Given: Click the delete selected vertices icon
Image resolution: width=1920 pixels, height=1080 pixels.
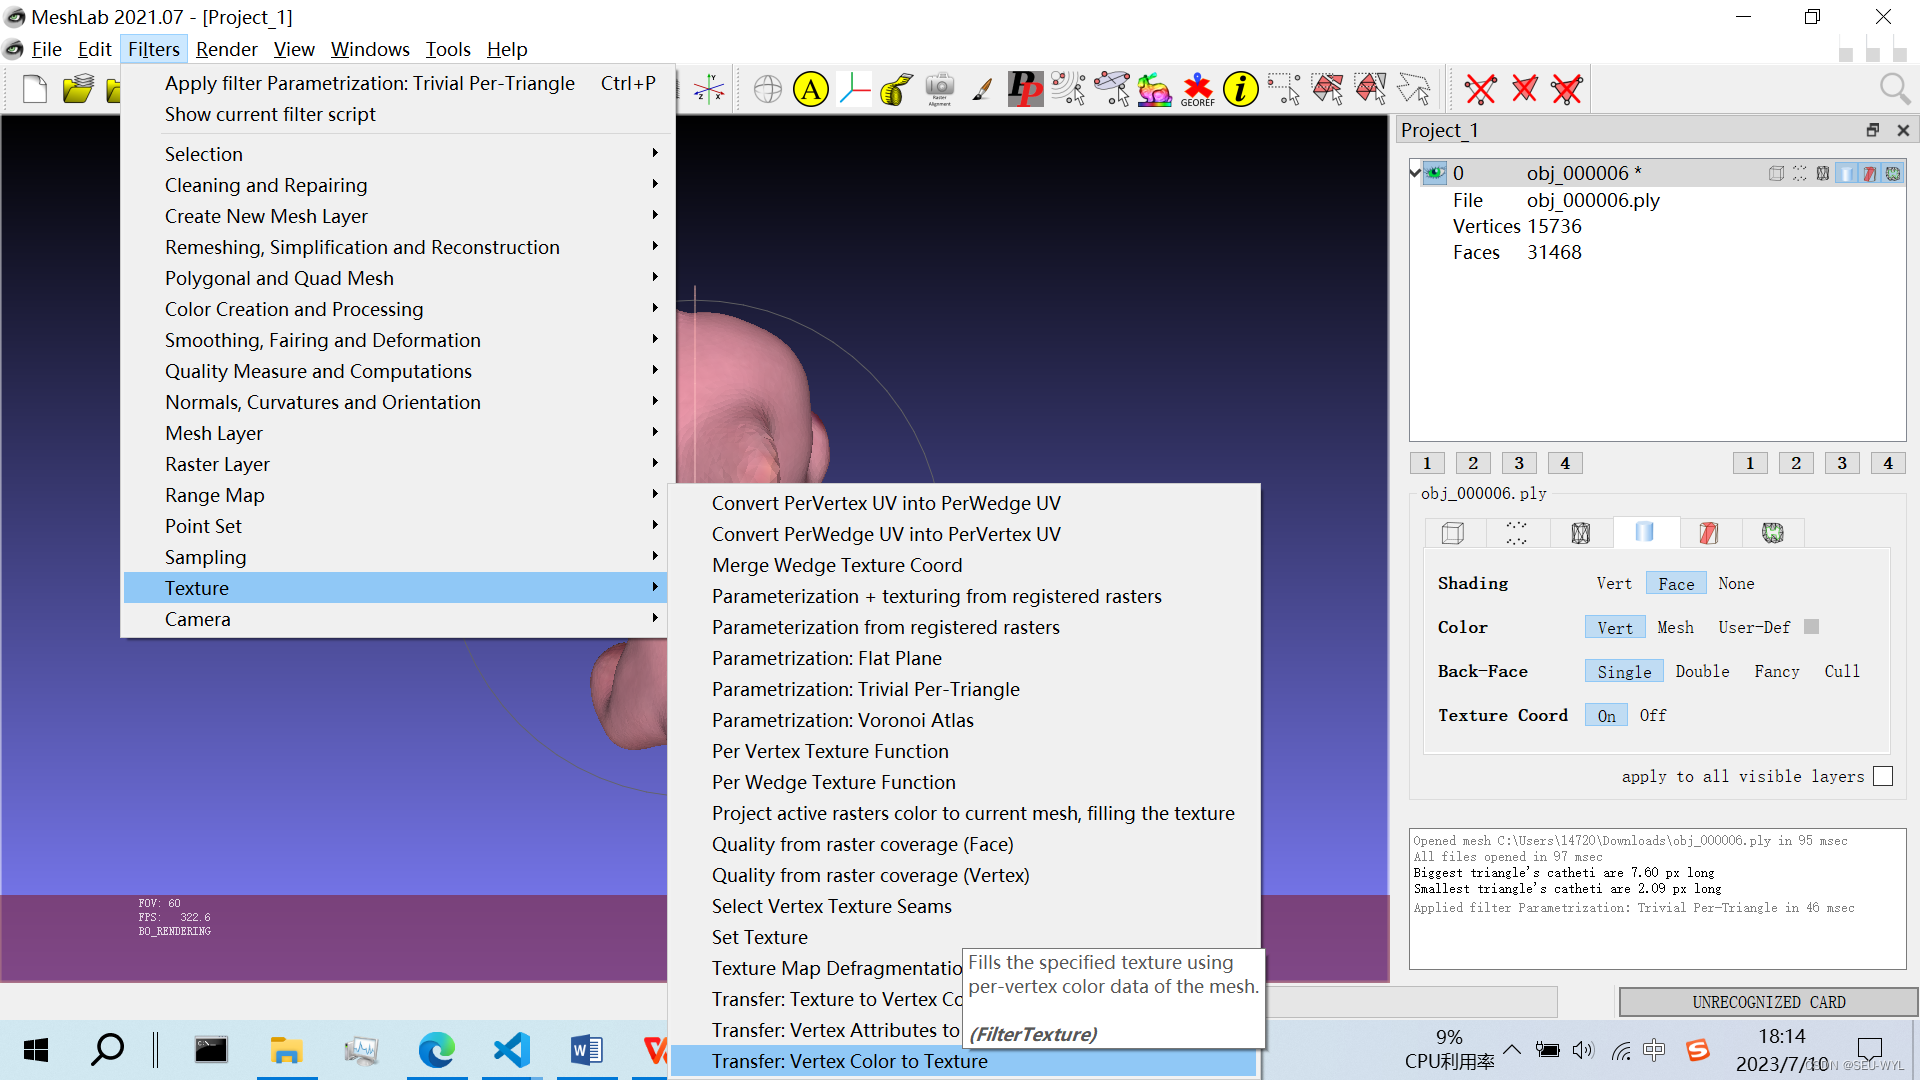Looking at the screenshot, I should (1480, 89).
